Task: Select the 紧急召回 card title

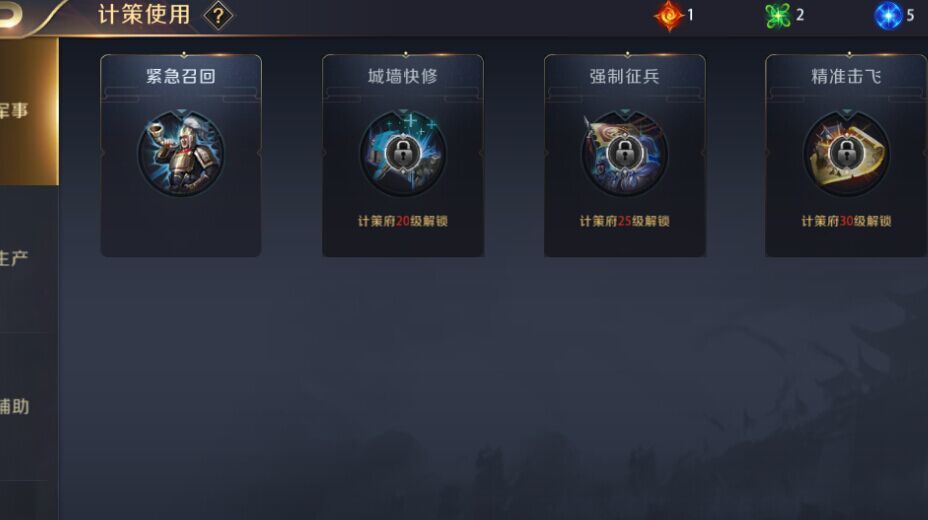Action: (x=181, y=76)
